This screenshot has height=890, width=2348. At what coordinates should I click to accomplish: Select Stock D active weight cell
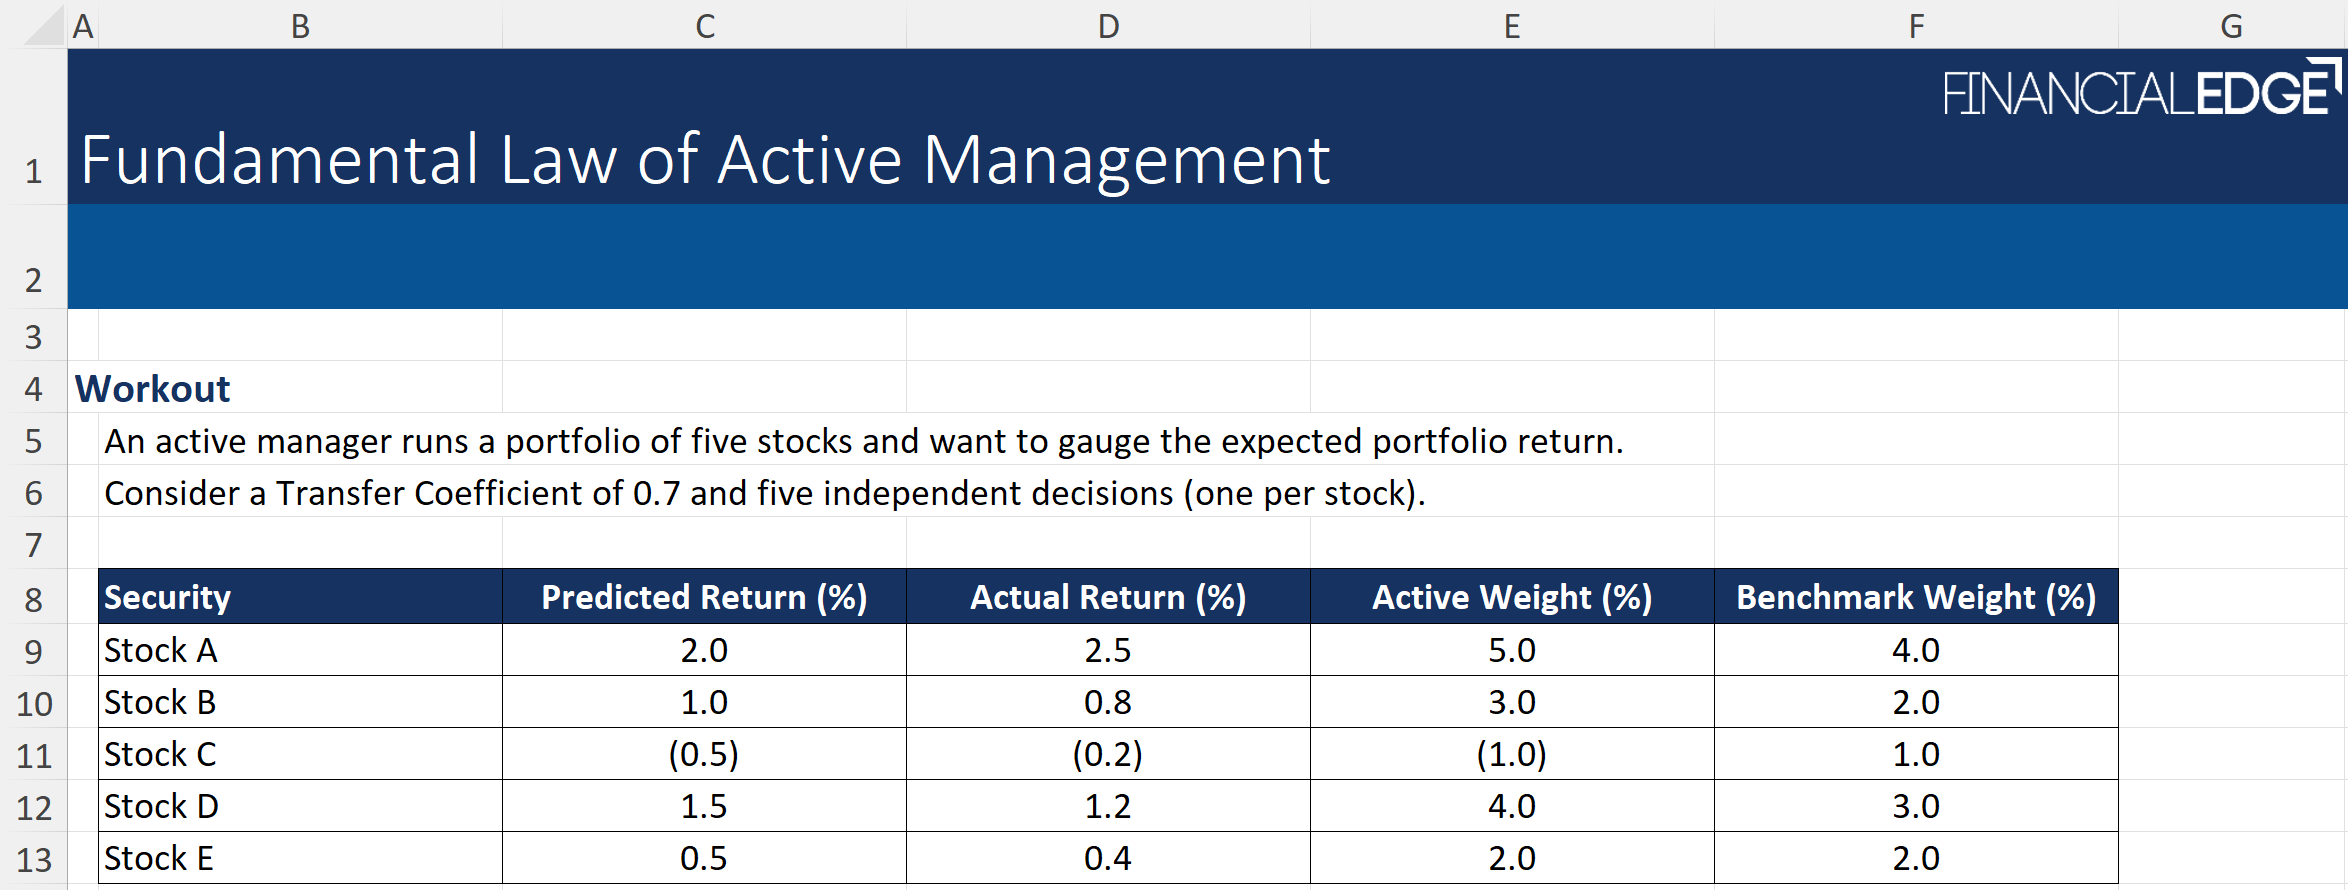point(1512,806)
